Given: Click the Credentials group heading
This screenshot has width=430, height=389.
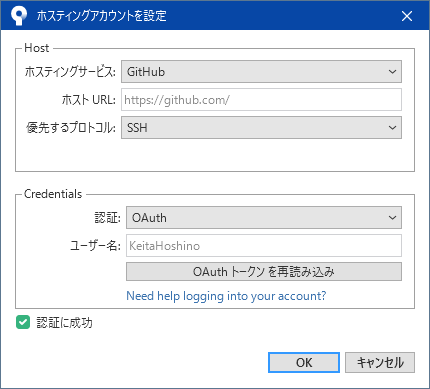Looking at the screenshot, I should (53, 194).
